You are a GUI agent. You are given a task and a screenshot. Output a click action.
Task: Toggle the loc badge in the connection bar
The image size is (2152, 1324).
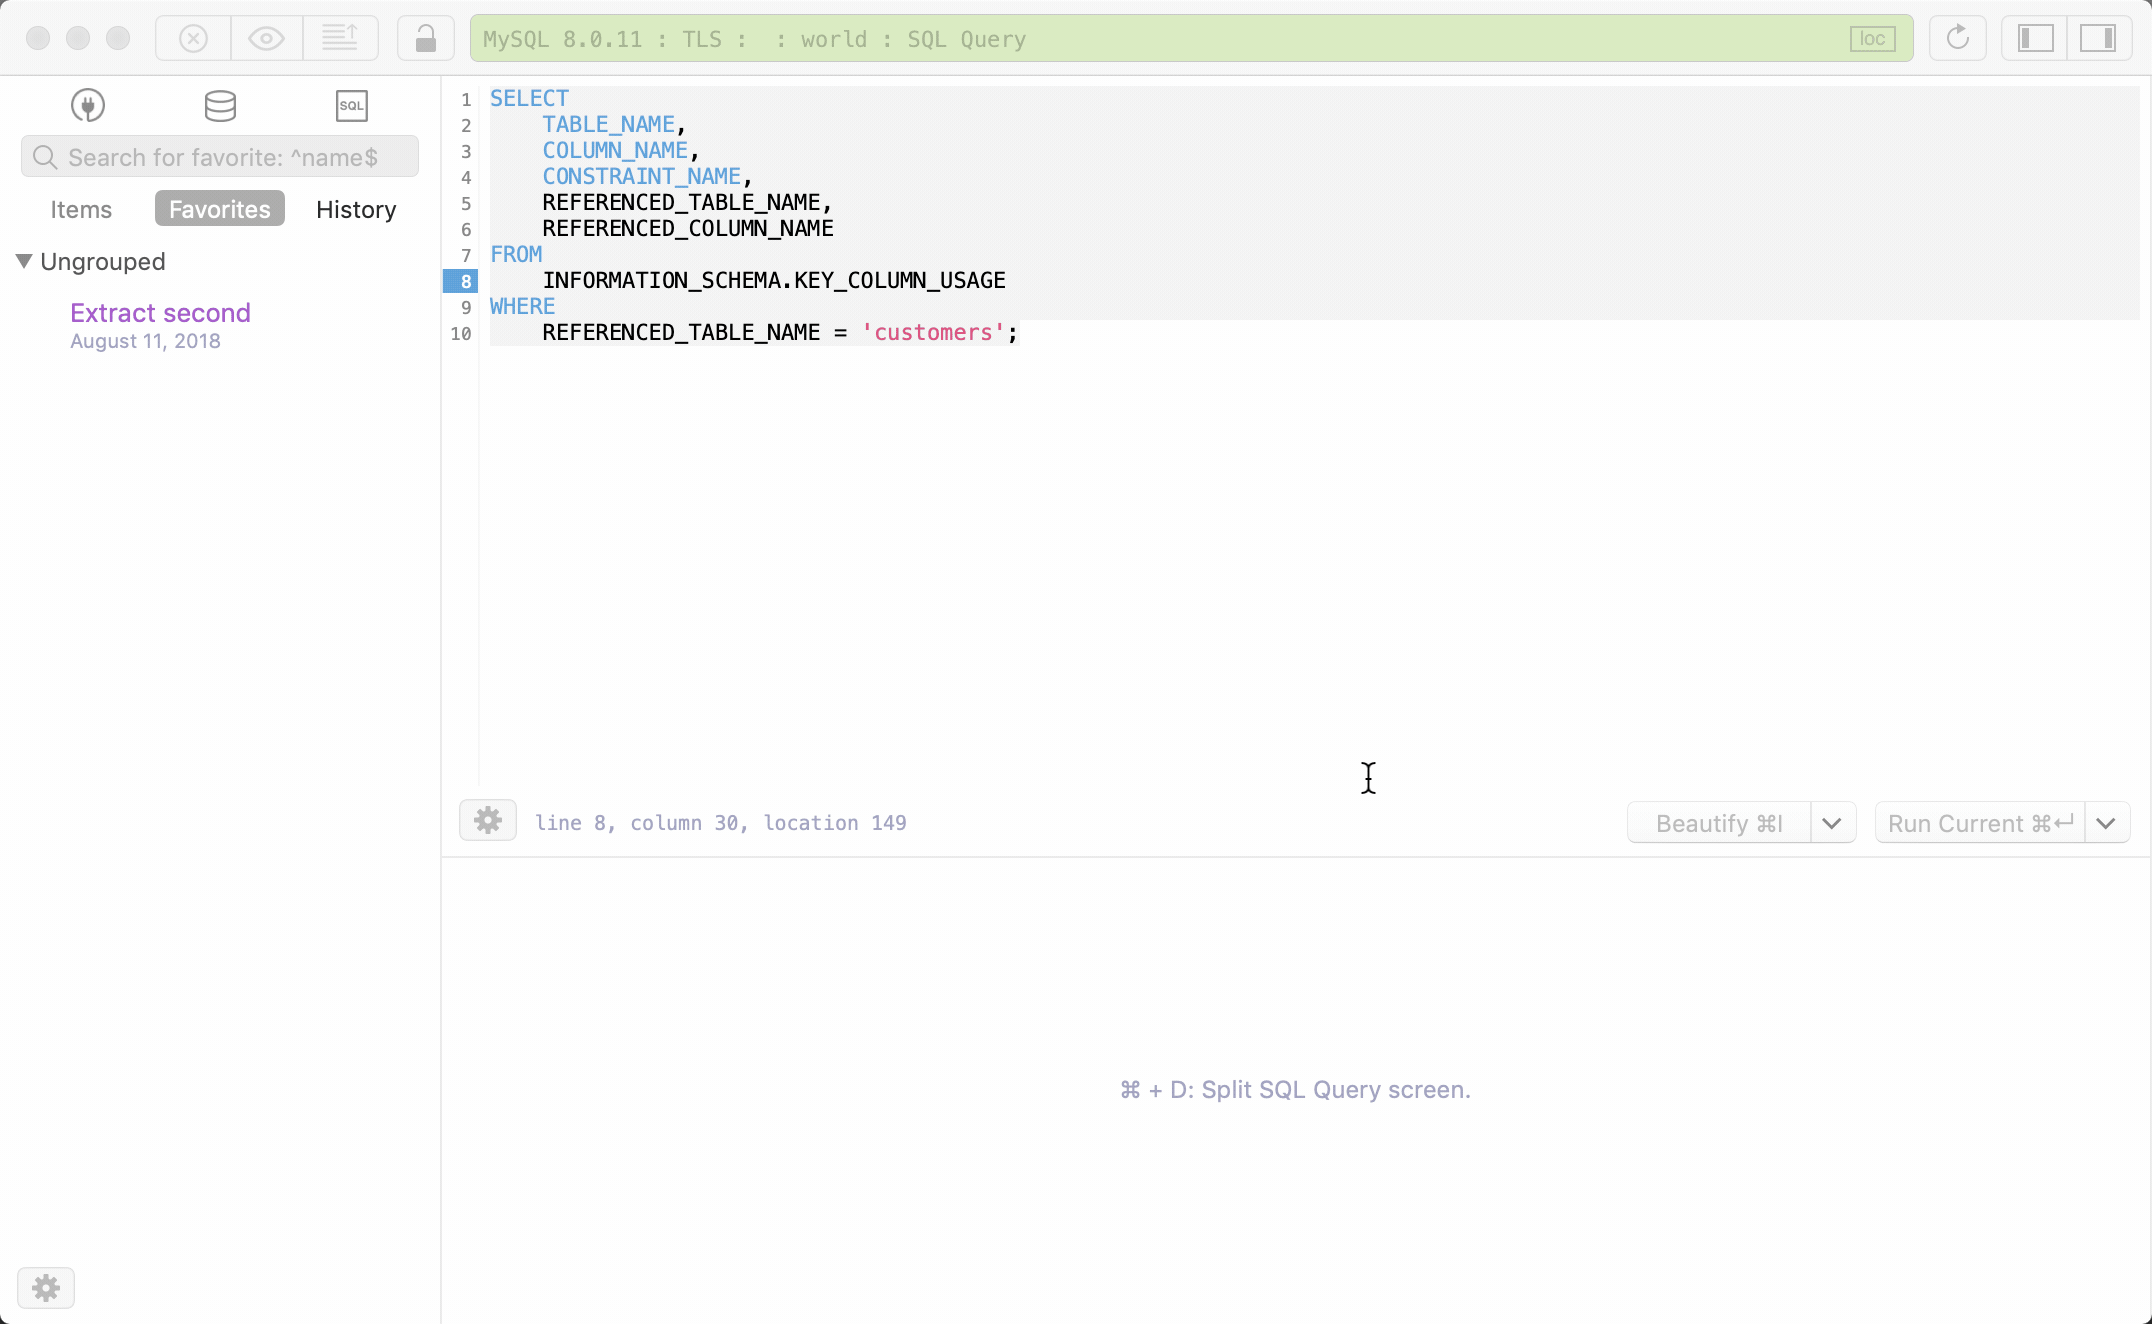coord(1872,38)
